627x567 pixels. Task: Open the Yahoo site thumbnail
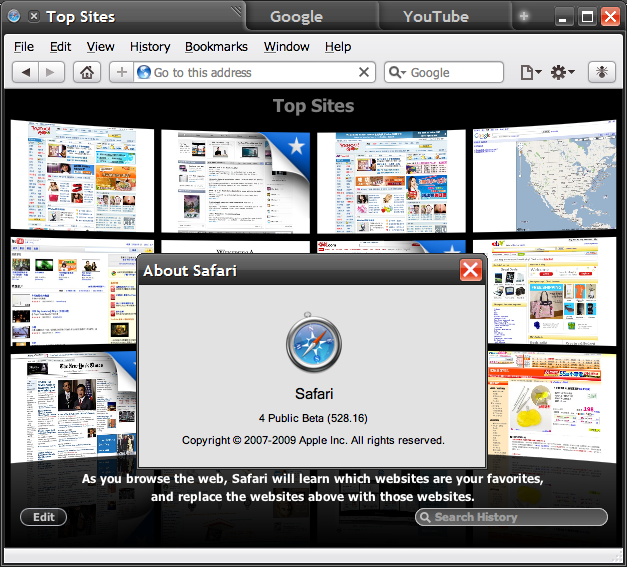coord(82,176)
